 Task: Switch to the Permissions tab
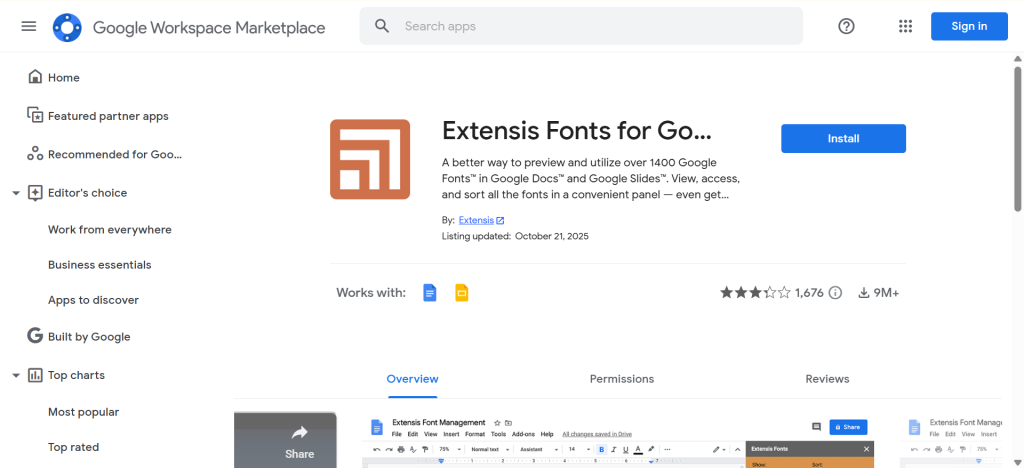[622, 379]
